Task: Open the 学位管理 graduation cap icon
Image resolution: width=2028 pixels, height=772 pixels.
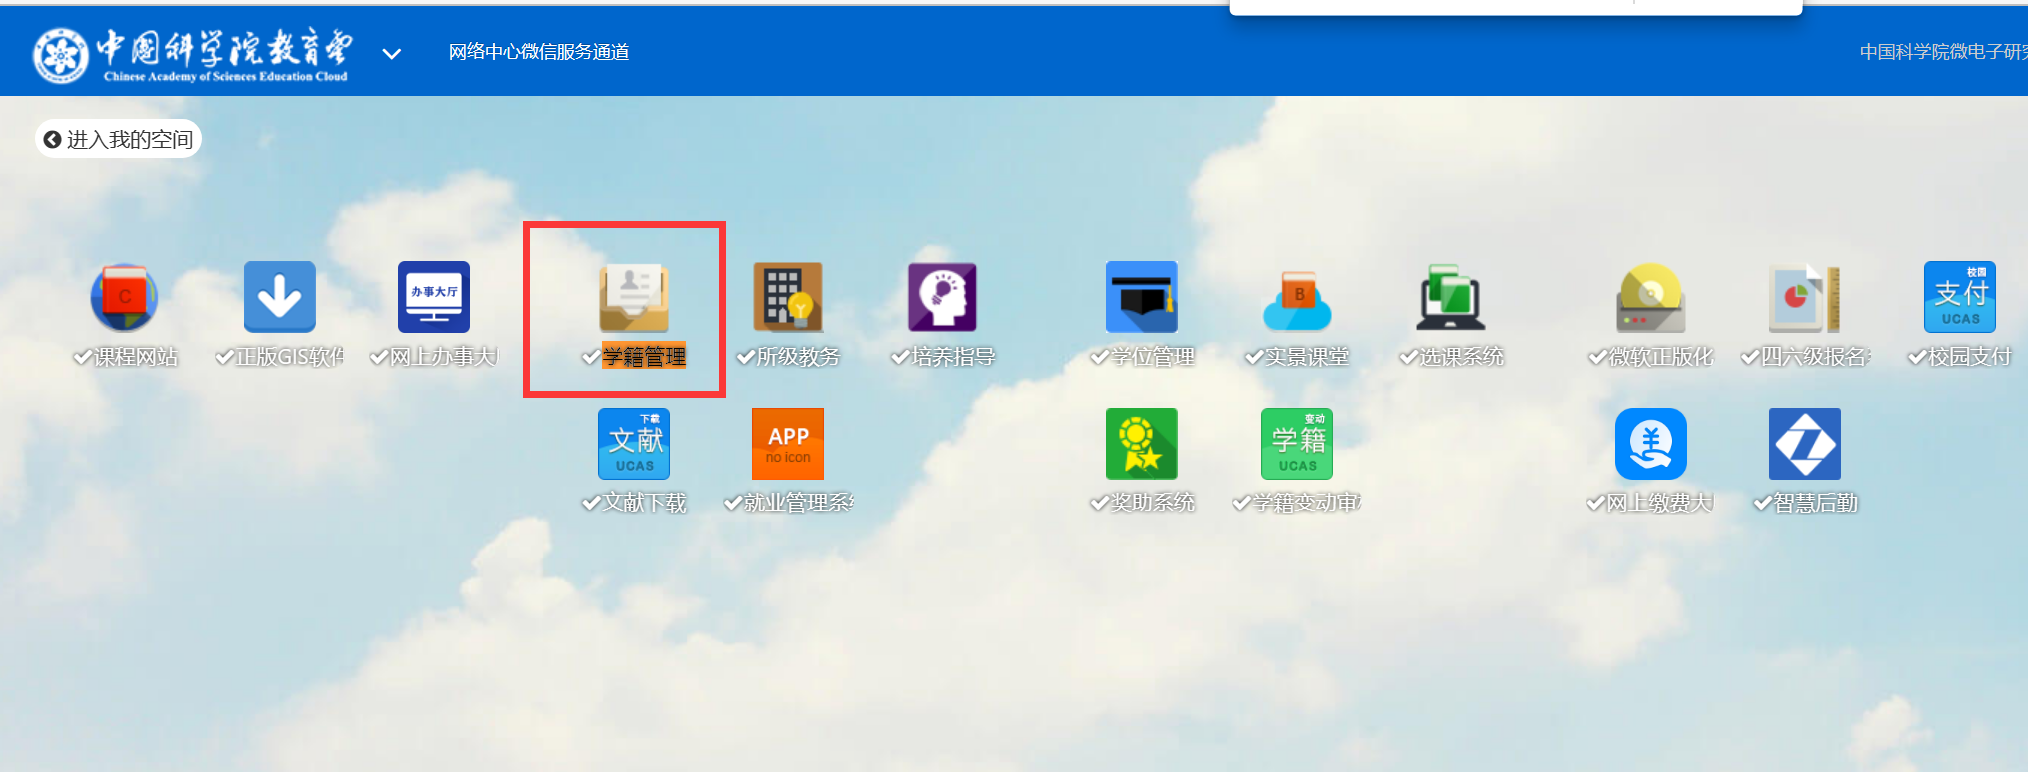Action: pos(1141,297)
